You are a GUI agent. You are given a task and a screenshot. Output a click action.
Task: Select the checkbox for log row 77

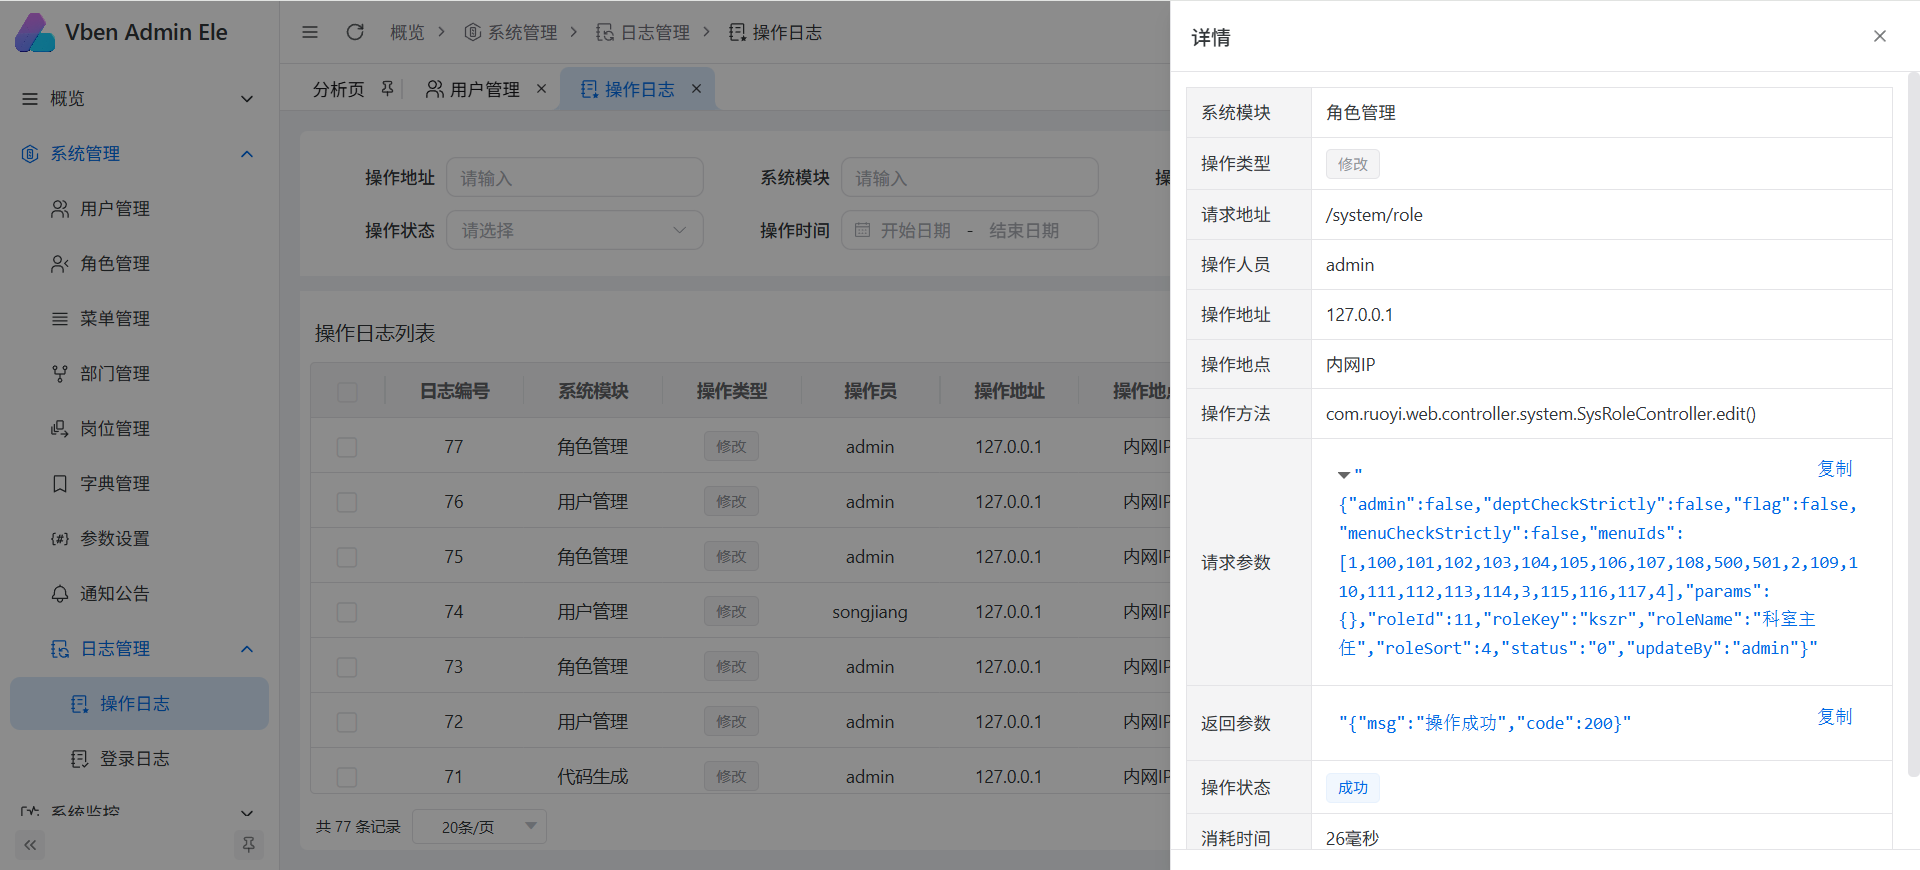click(347, 447)
